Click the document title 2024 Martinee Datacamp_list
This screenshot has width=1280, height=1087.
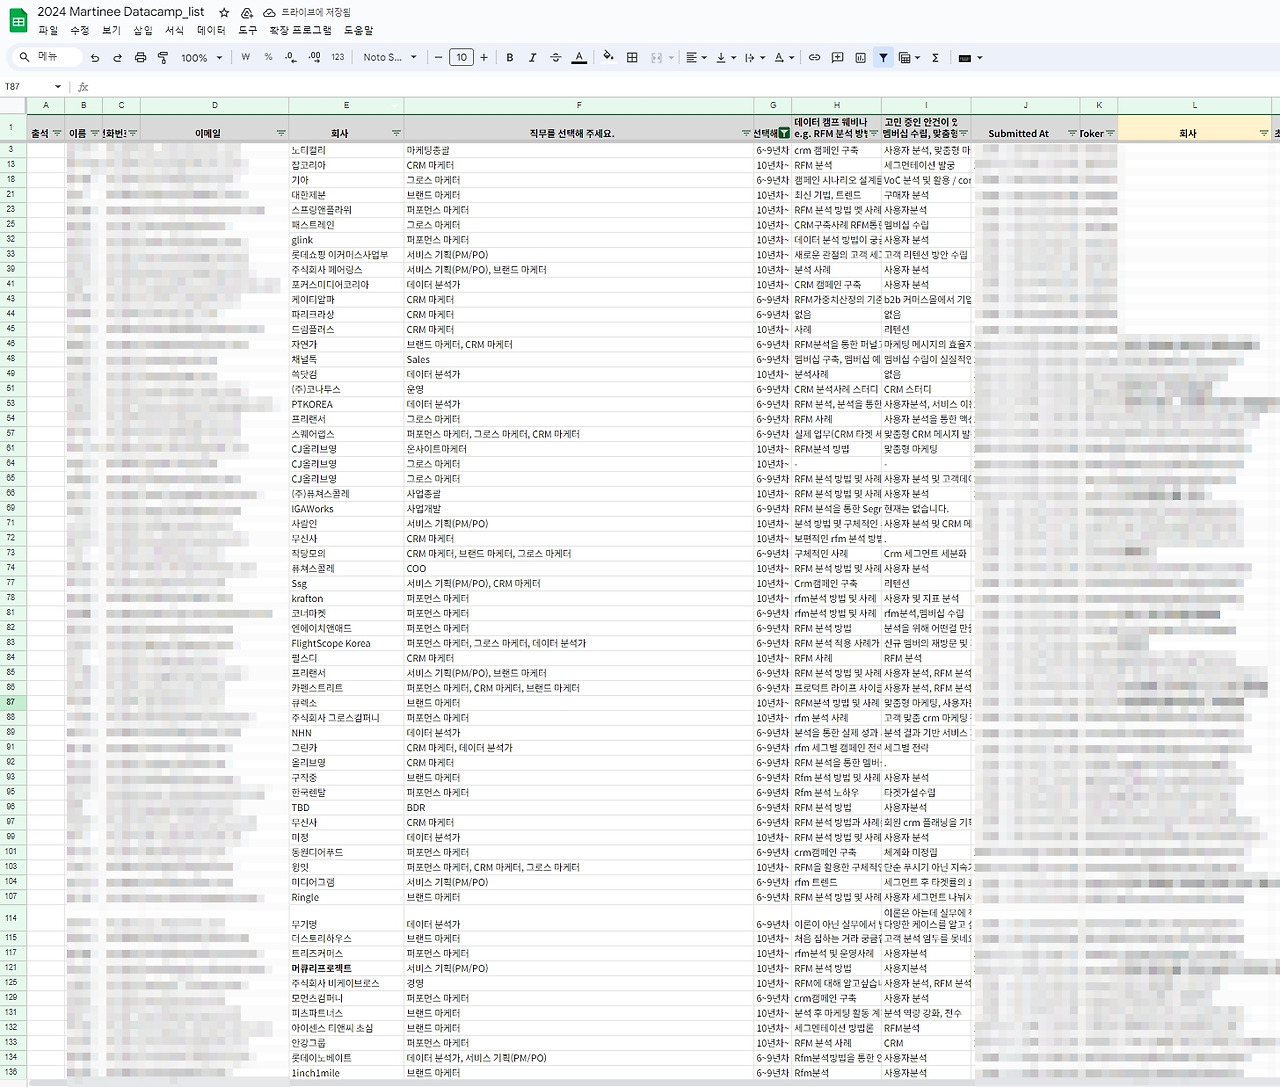121,12
